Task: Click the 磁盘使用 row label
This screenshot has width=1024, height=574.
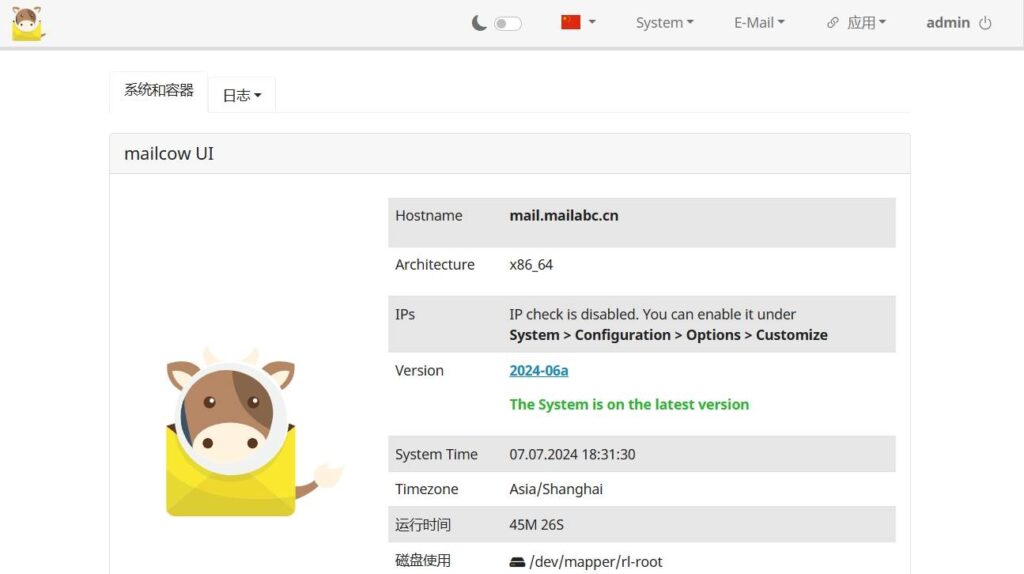Action: click(423, 560)
